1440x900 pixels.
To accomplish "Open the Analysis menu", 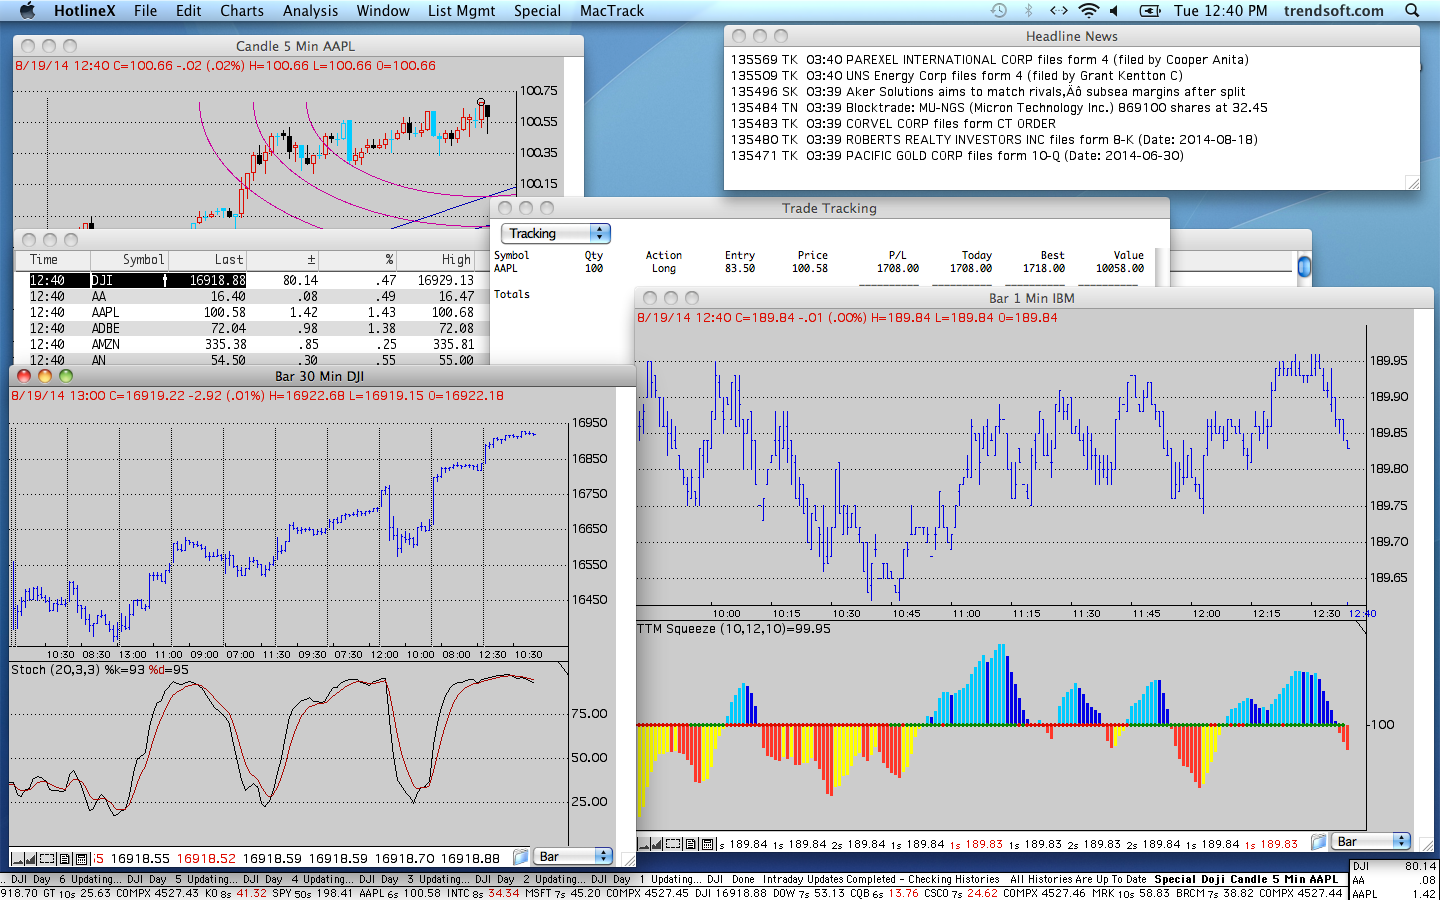I will click(x=310, y=10).
